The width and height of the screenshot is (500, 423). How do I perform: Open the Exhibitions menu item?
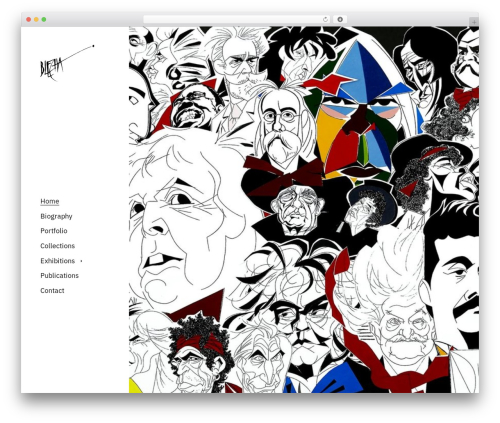(x=57, y=261)
